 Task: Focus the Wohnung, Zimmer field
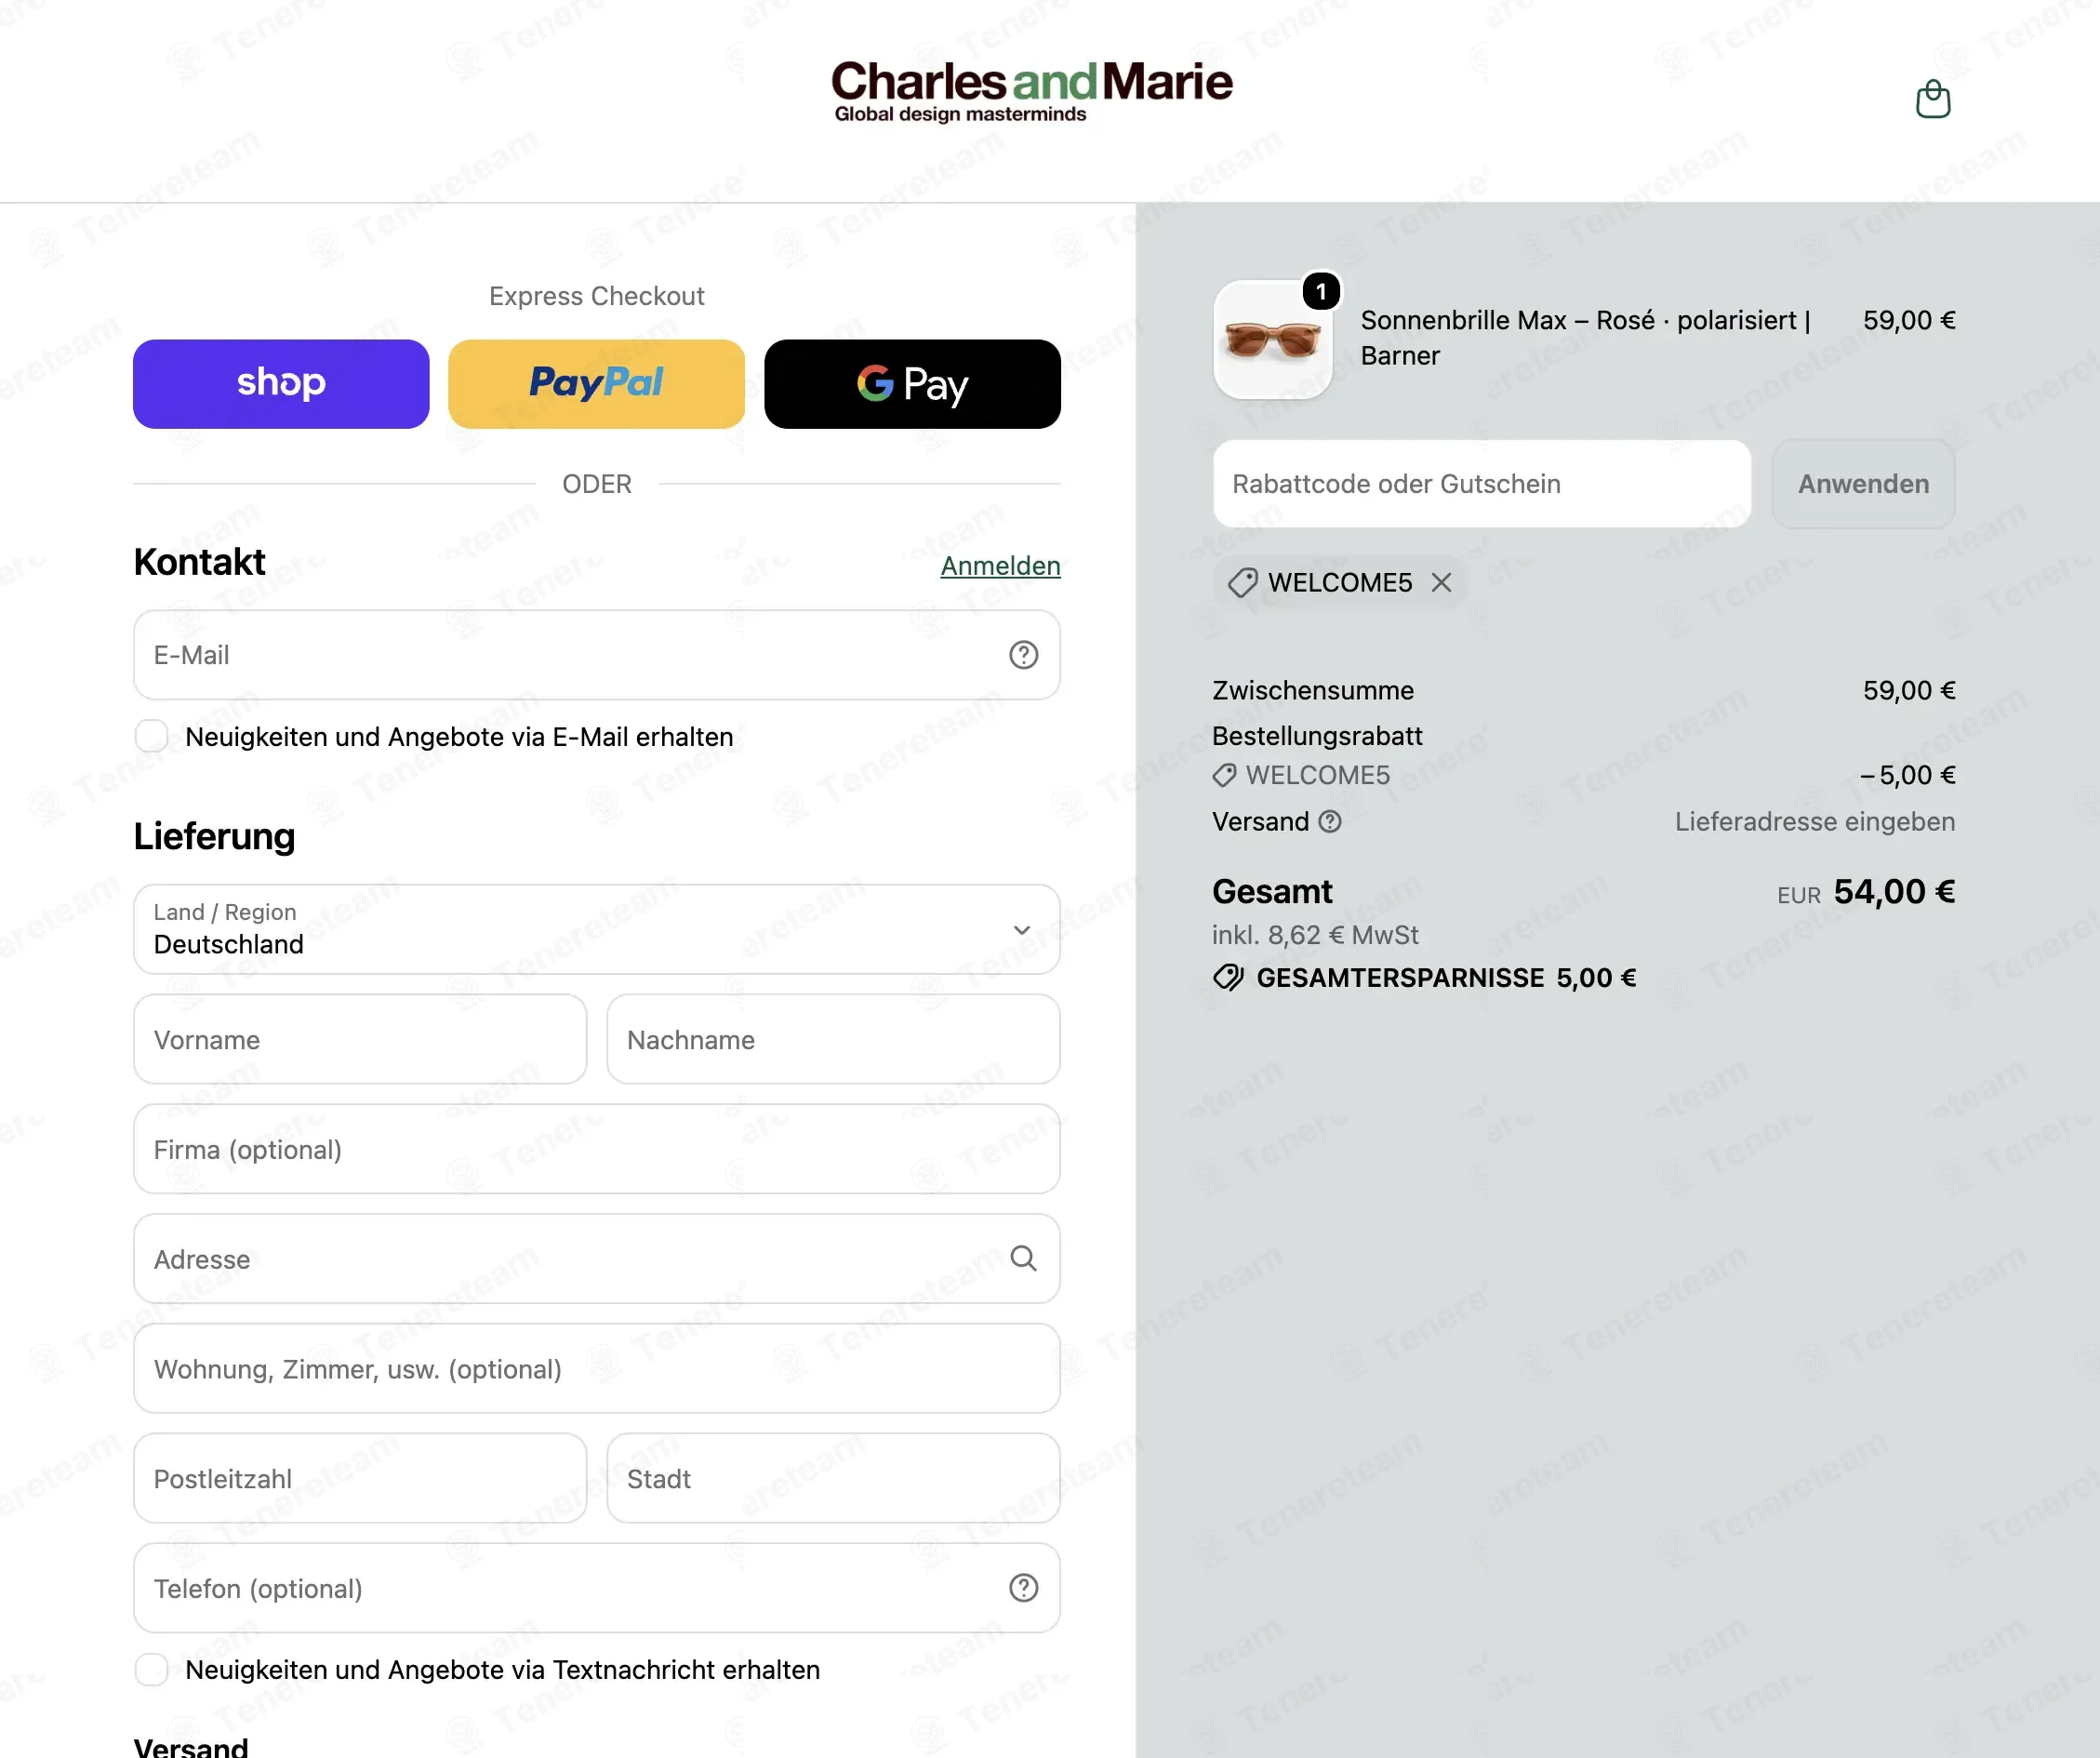point(597,1369)
